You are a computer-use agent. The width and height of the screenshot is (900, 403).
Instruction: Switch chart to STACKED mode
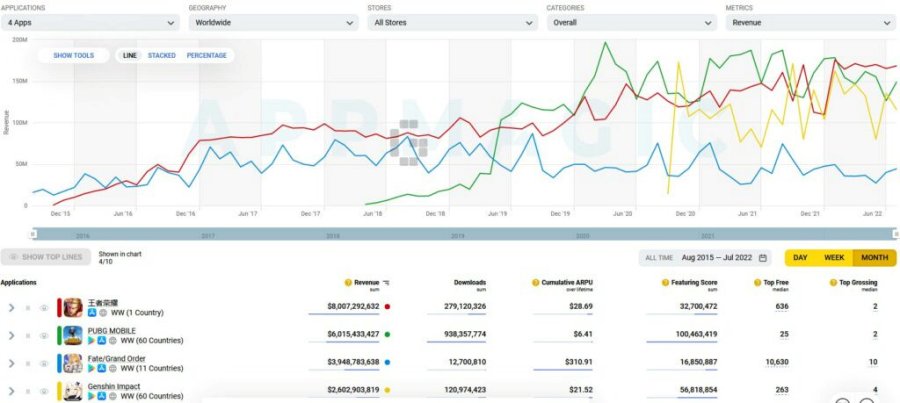click(162, 56)
